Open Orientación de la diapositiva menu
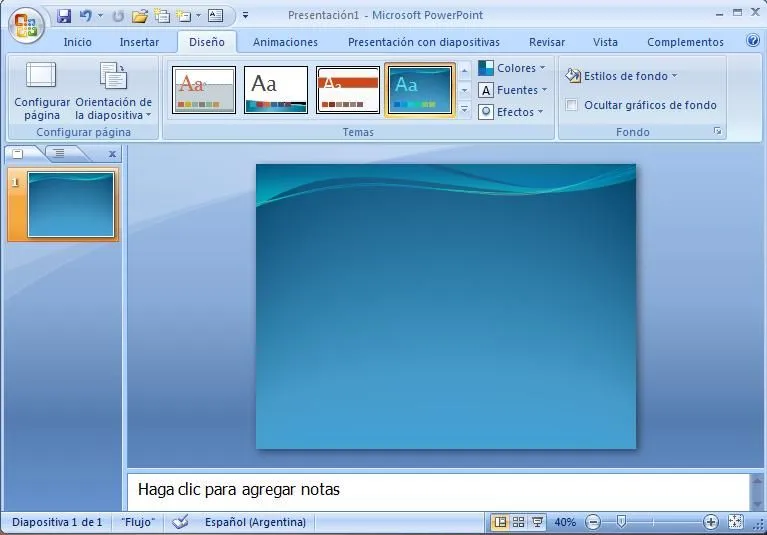Screen dimensions: 767x535 point(113,91)
